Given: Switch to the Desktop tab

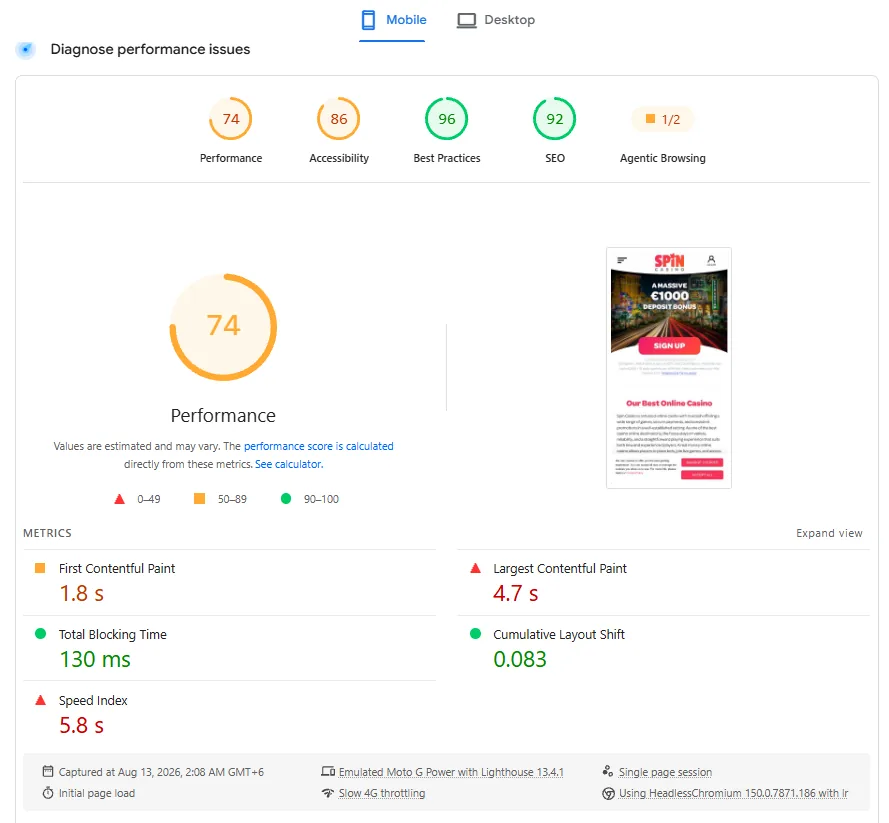Looking at the screenshot, I should [496, 20].
